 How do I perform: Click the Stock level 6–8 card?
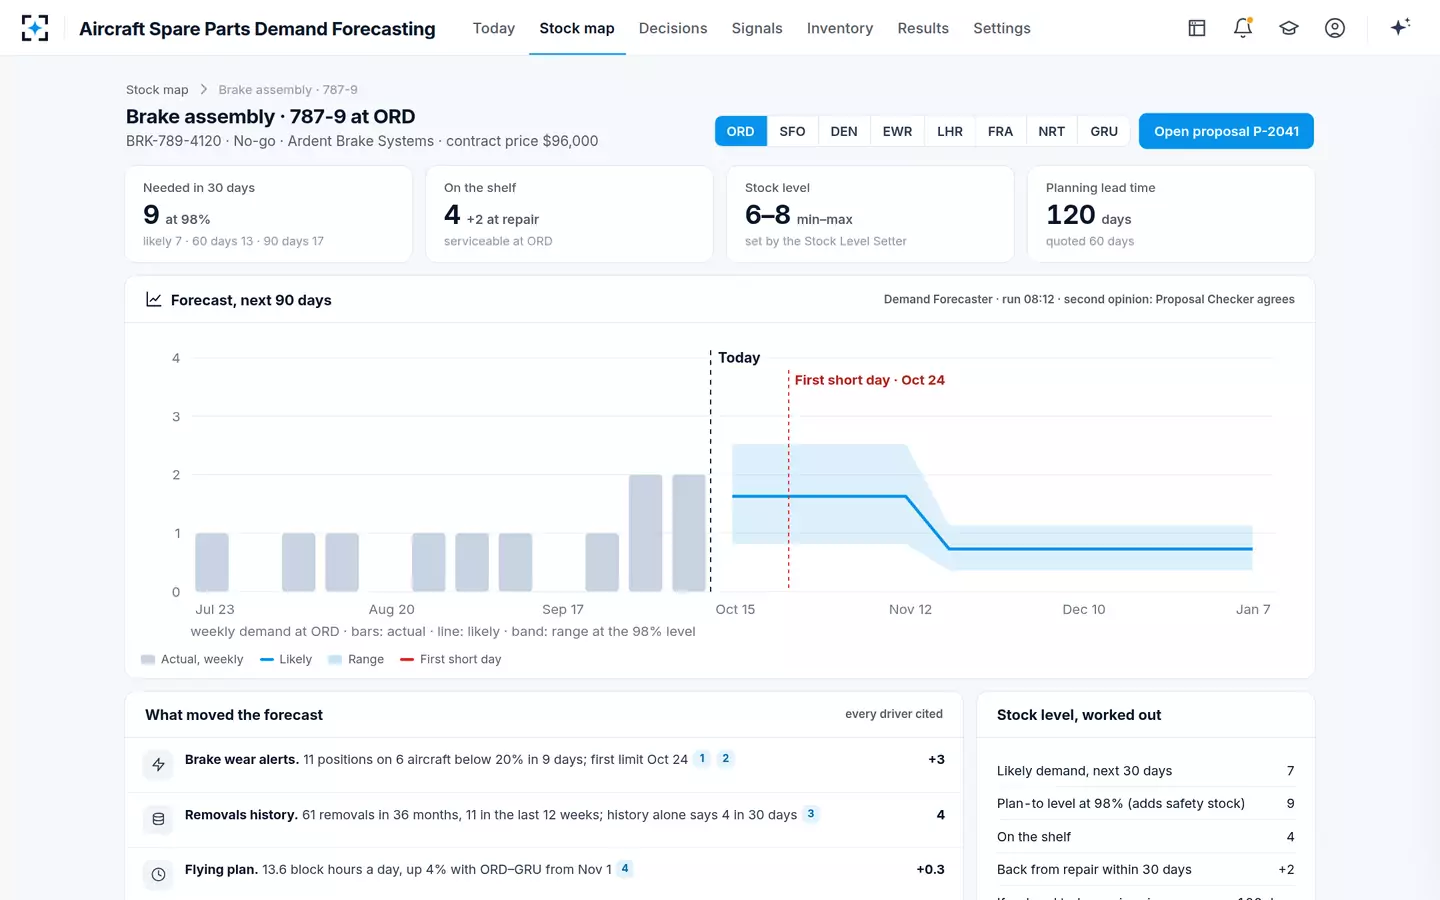870,214
